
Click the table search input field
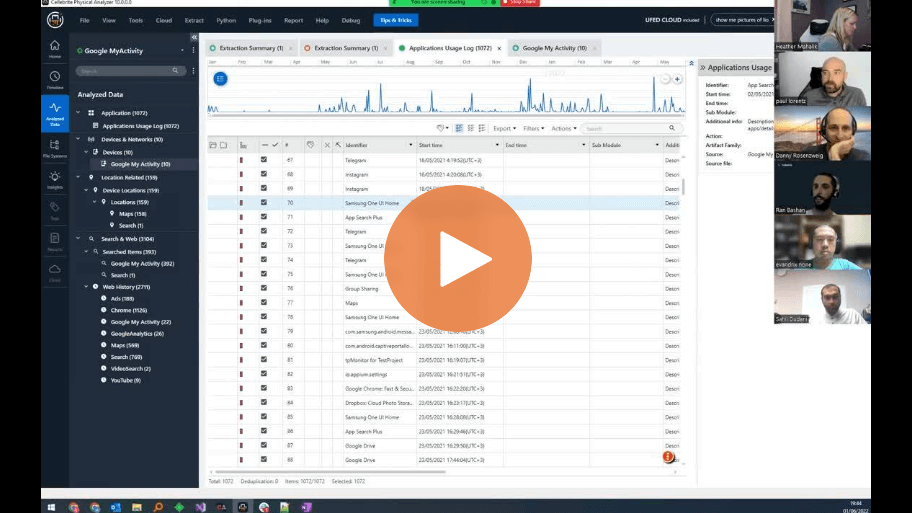620,128
